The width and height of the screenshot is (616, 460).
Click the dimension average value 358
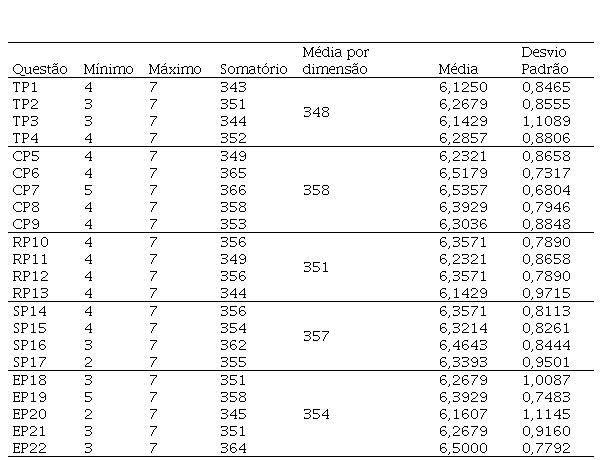(x=315, y=189)
